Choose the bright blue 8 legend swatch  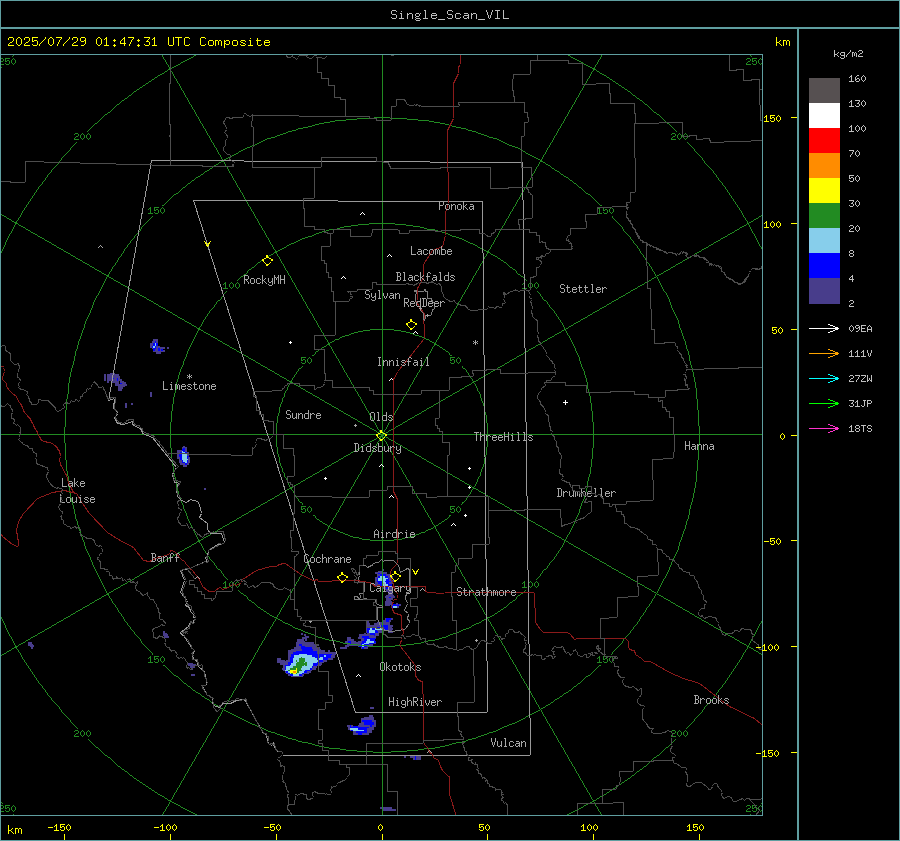824,266
